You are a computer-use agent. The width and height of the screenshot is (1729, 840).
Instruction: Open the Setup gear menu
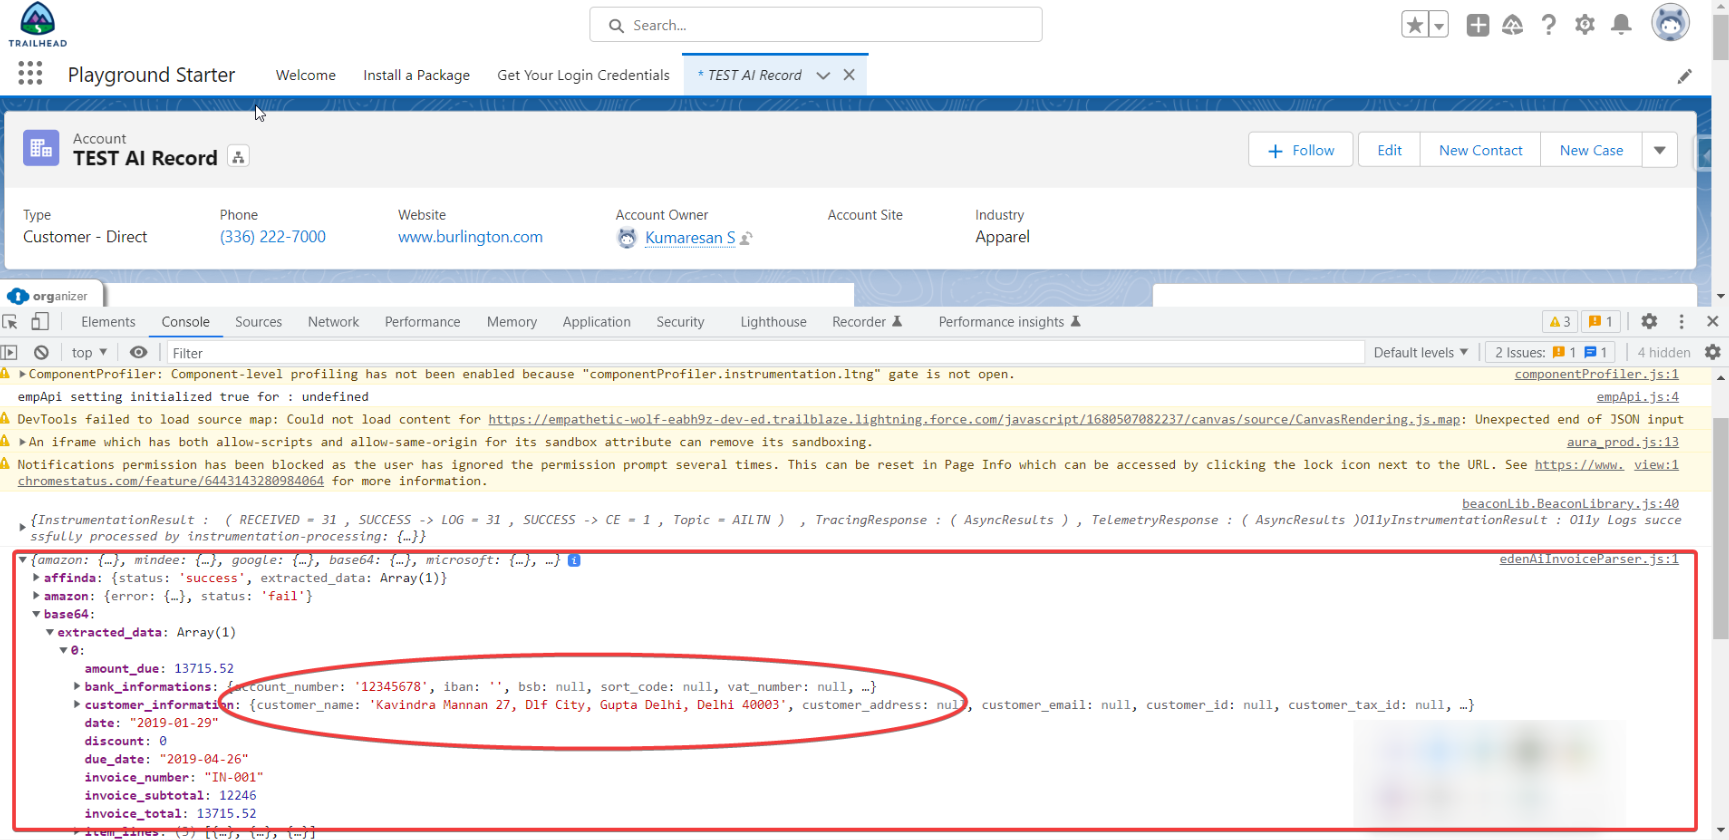point(1585,25)
